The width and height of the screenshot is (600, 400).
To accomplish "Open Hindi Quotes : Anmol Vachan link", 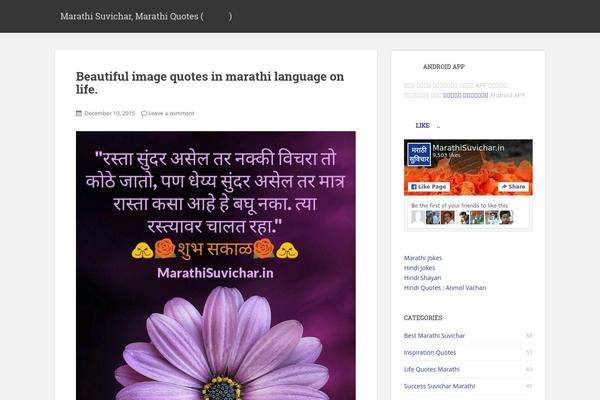I will tap(445, 288).
